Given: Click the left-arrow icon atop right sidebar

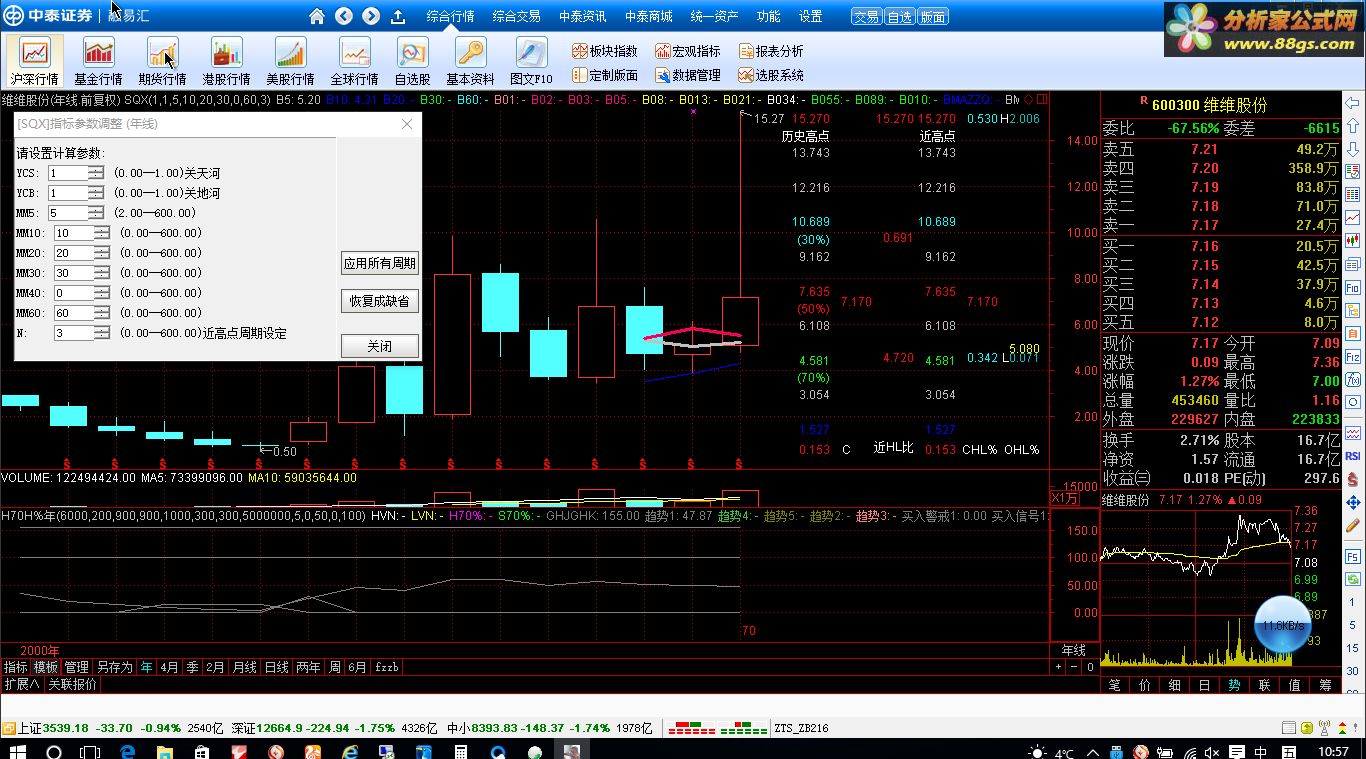Looking at the screenshot, I should [x=1353, y=103].
